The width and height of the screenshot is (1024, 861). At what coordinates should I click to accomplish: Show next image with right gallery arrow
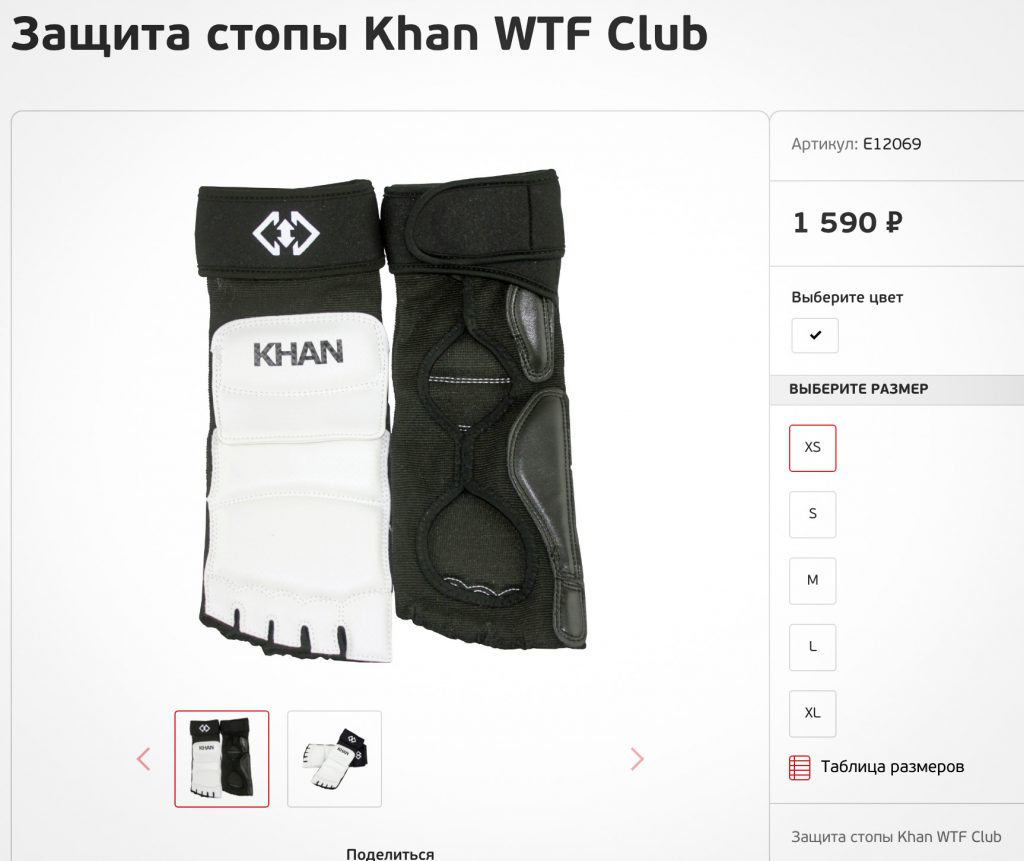[x=637, y=758]
